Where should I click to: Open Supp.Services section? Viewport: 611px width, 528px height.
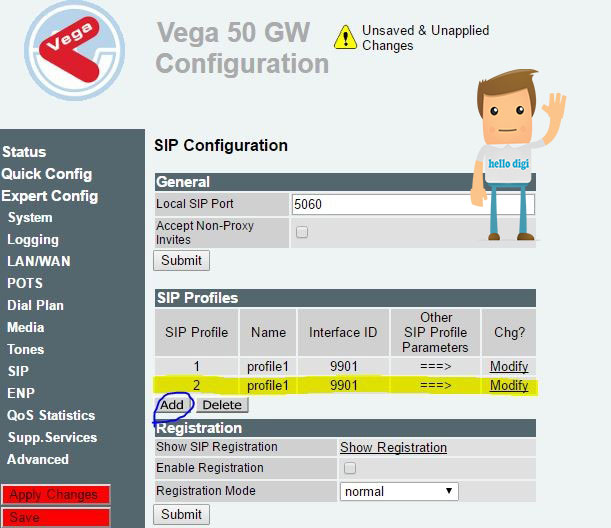(53, 437)
